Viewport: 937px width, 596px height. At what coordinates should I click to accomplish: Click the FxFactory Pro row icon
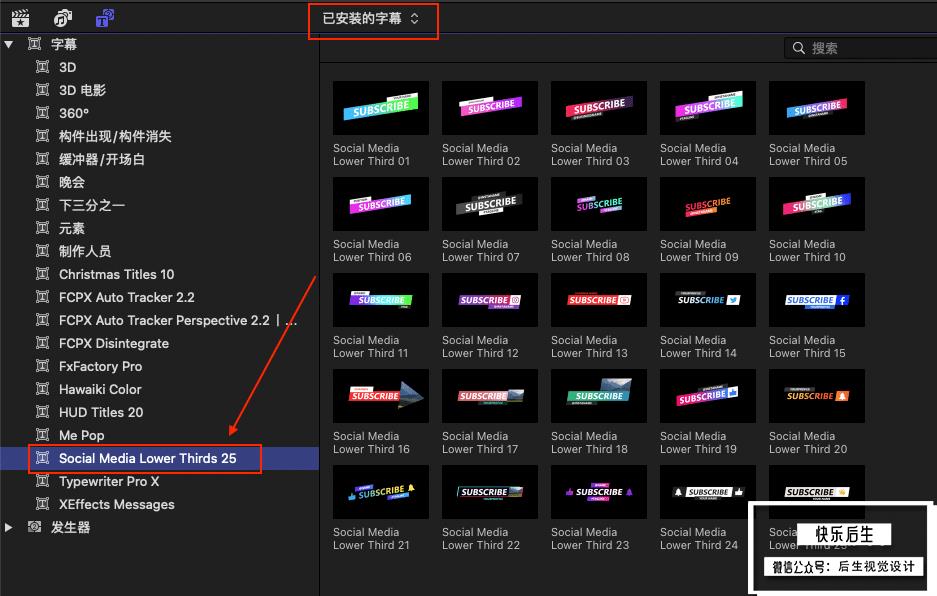tap(42, 366)
